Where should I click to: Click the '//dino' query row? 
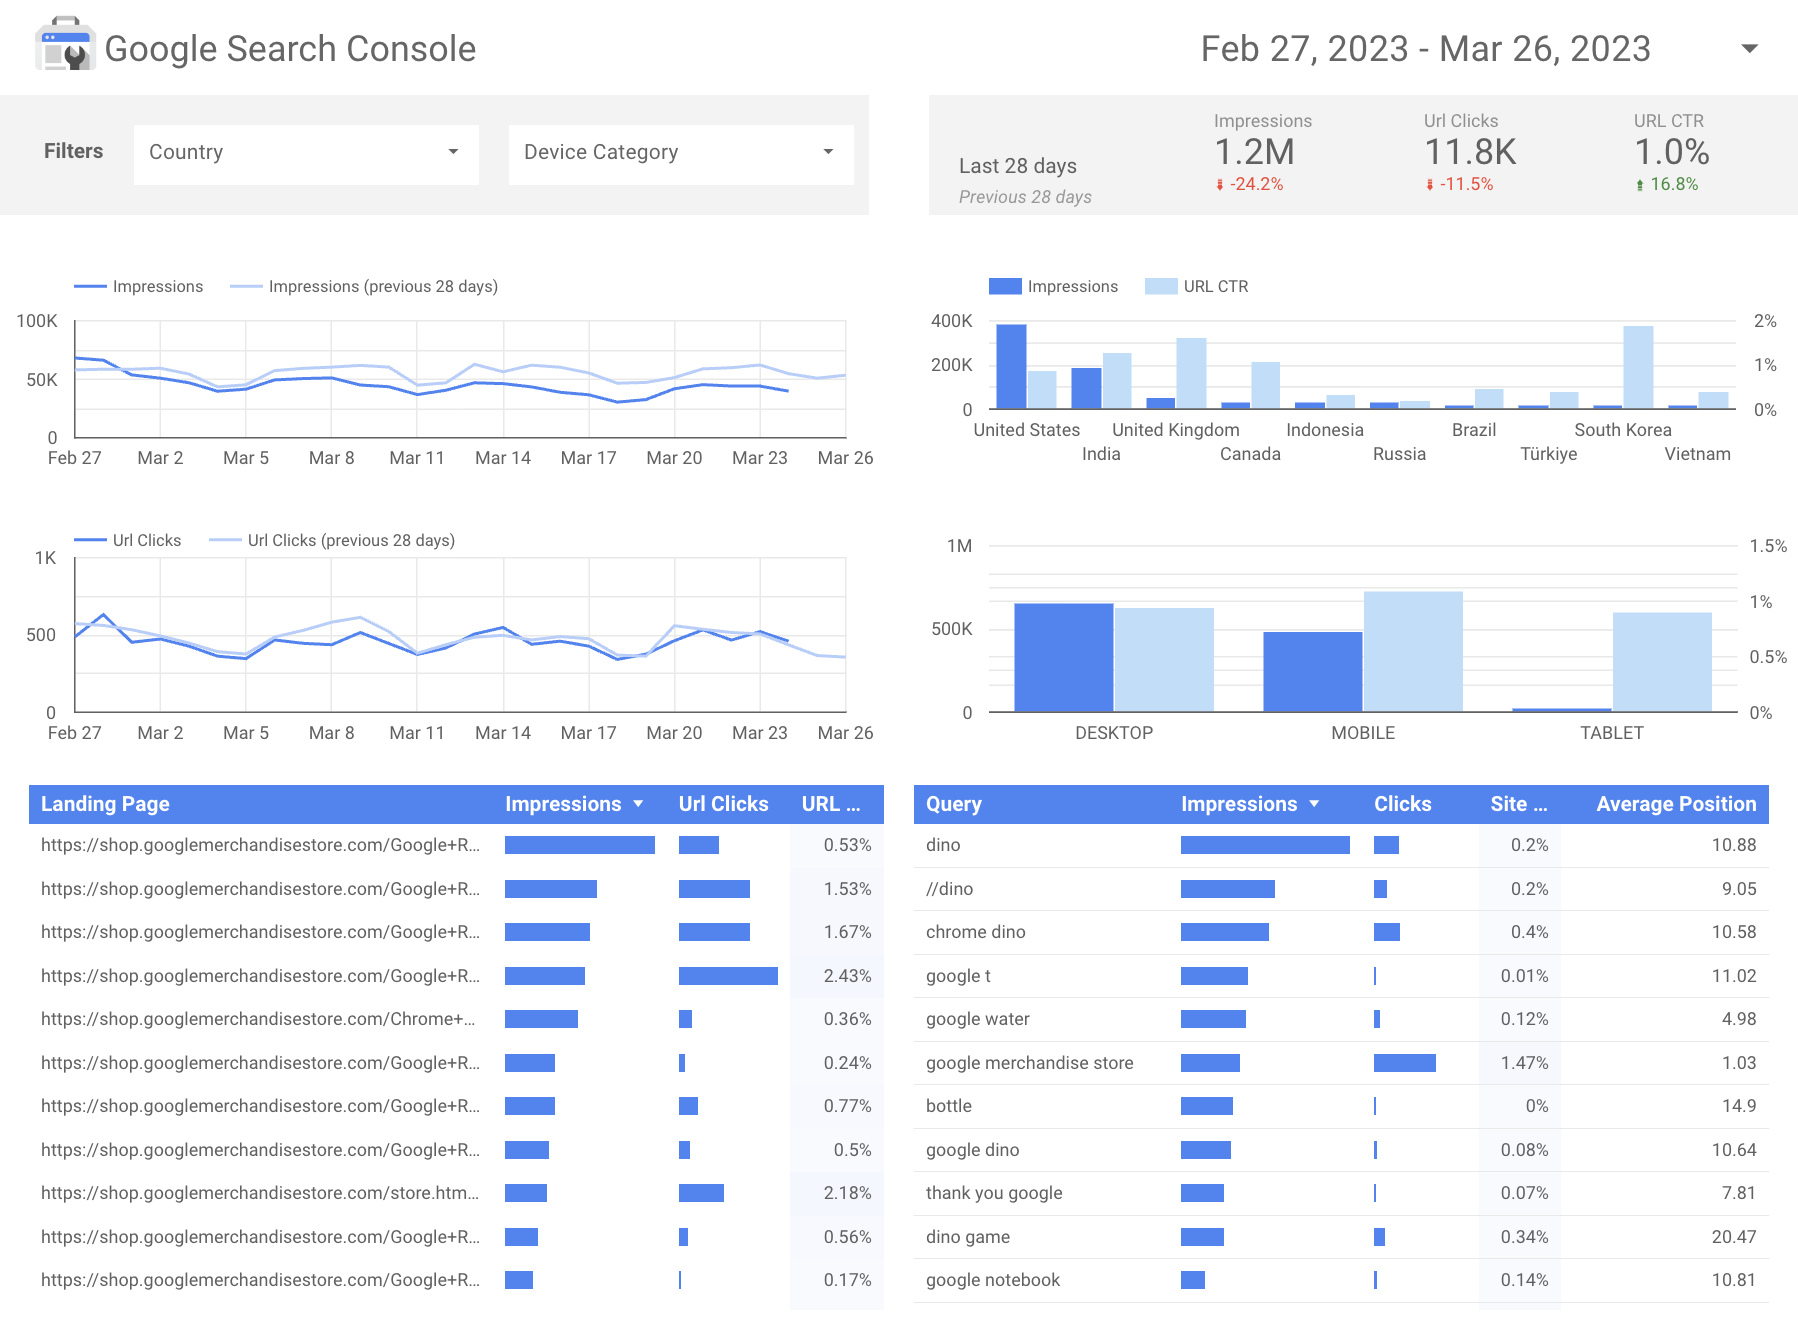coord(1341,889)
